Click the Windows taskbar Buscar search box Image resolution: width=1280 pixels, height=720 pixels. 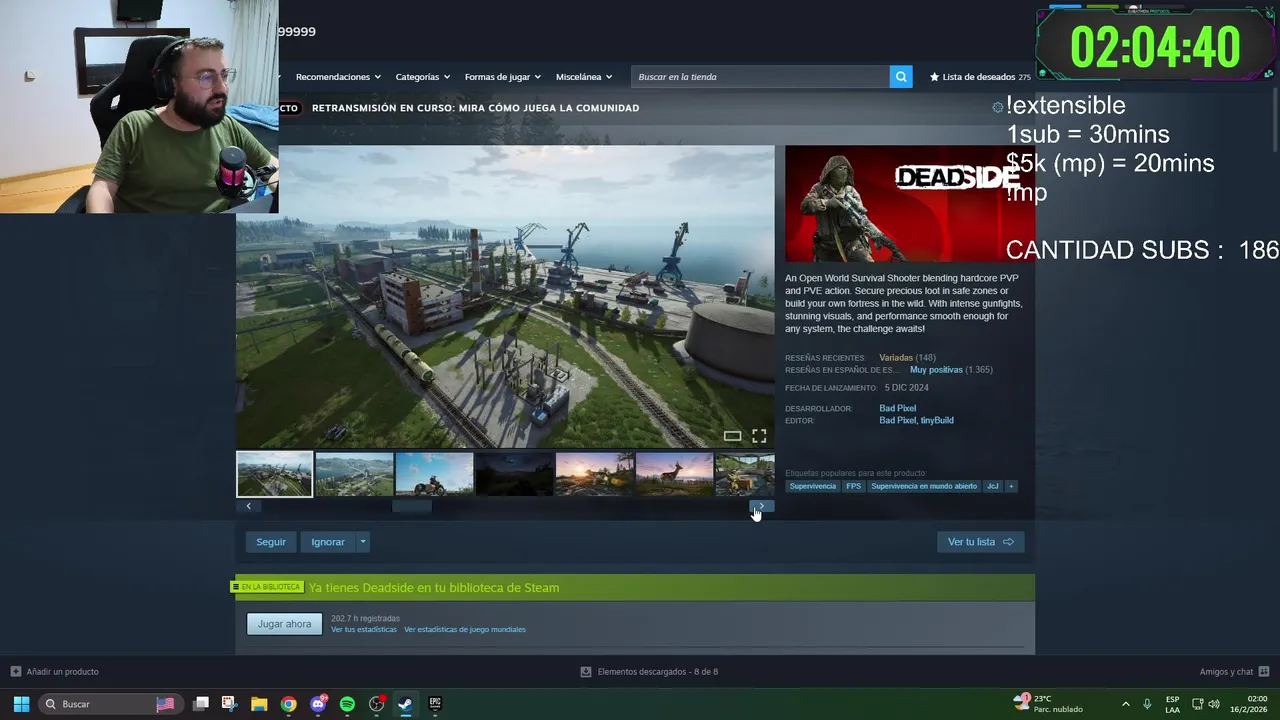coord(109,704)
